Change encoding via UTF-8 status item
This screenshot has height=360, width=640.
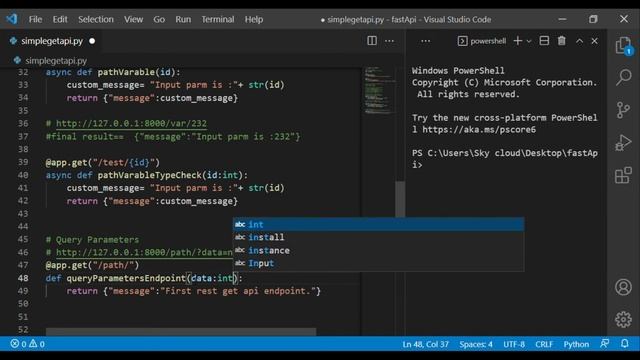tap(514, 344)
